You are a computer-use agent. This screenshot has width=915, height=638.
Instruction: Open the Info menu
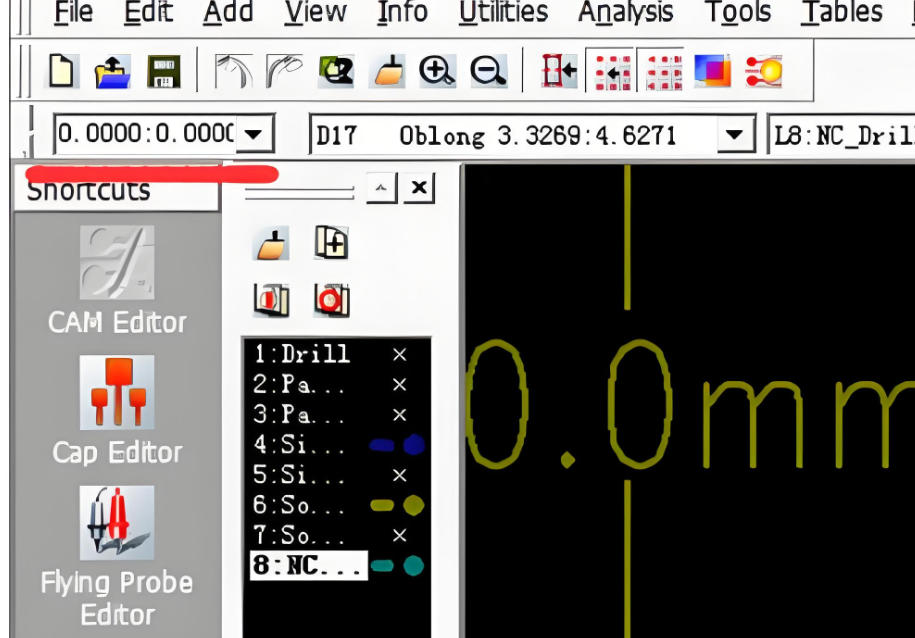(402, 12)
